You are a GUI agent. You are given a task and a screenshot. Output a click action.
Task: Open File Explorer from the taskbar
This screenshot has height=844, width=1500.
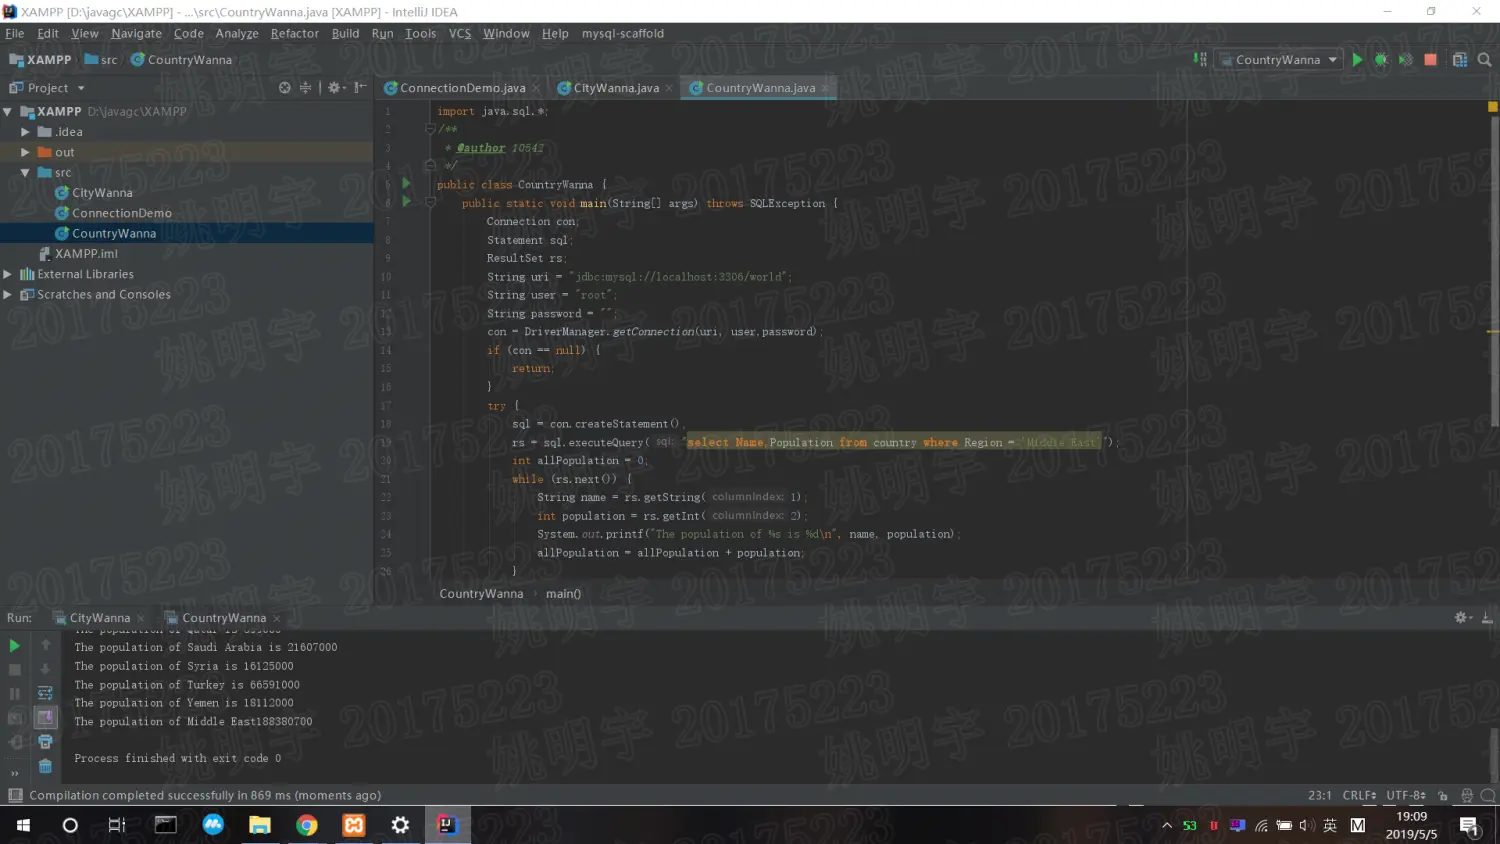[x=260, y=825]
